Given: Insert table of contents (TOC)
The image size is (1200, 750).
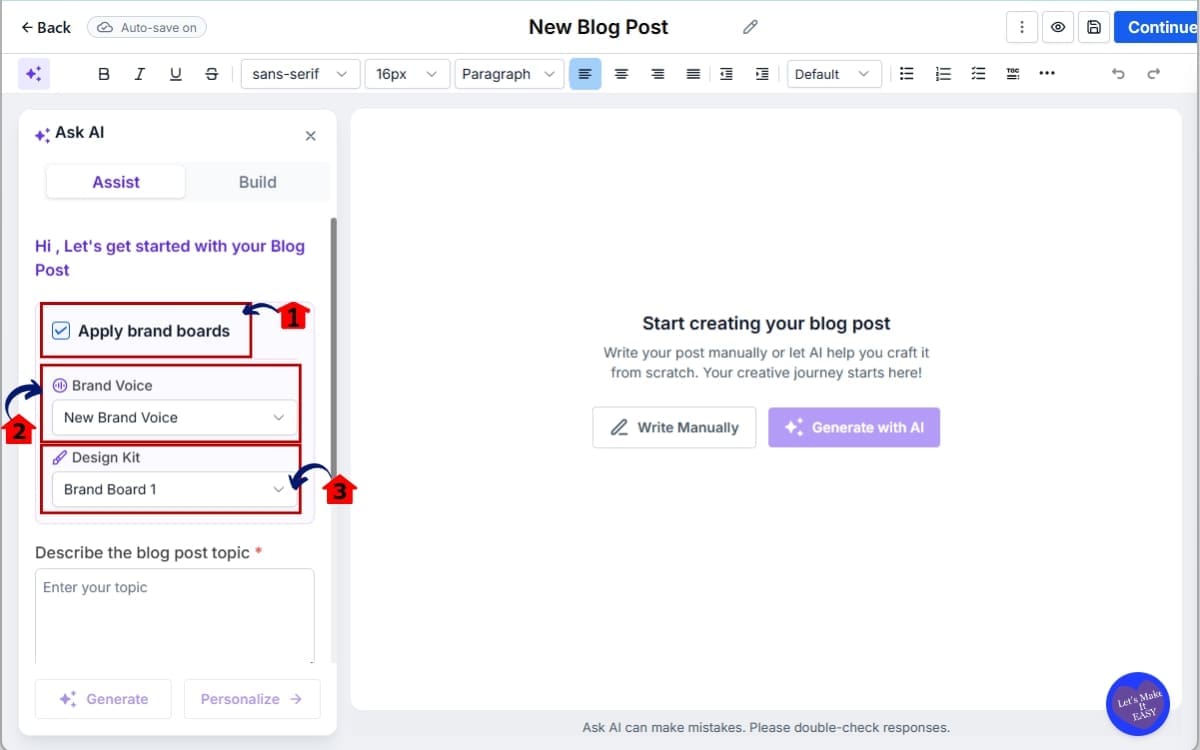Looking at the screenshot, I should click(x=1013, y=74).
